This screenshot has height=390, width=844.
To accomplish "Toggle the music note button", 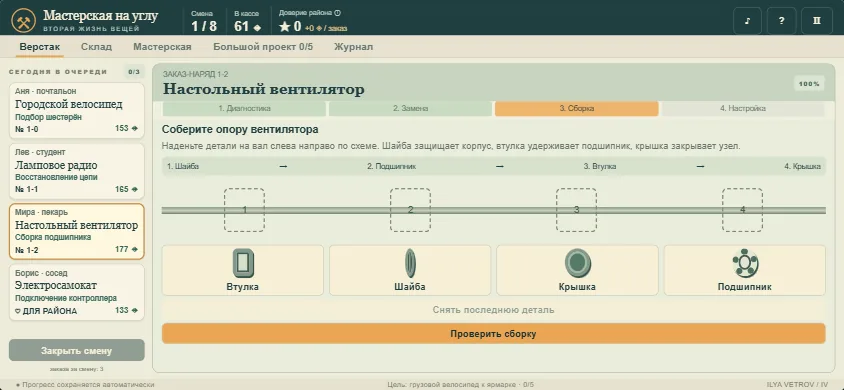I will (x=748, y=21).
